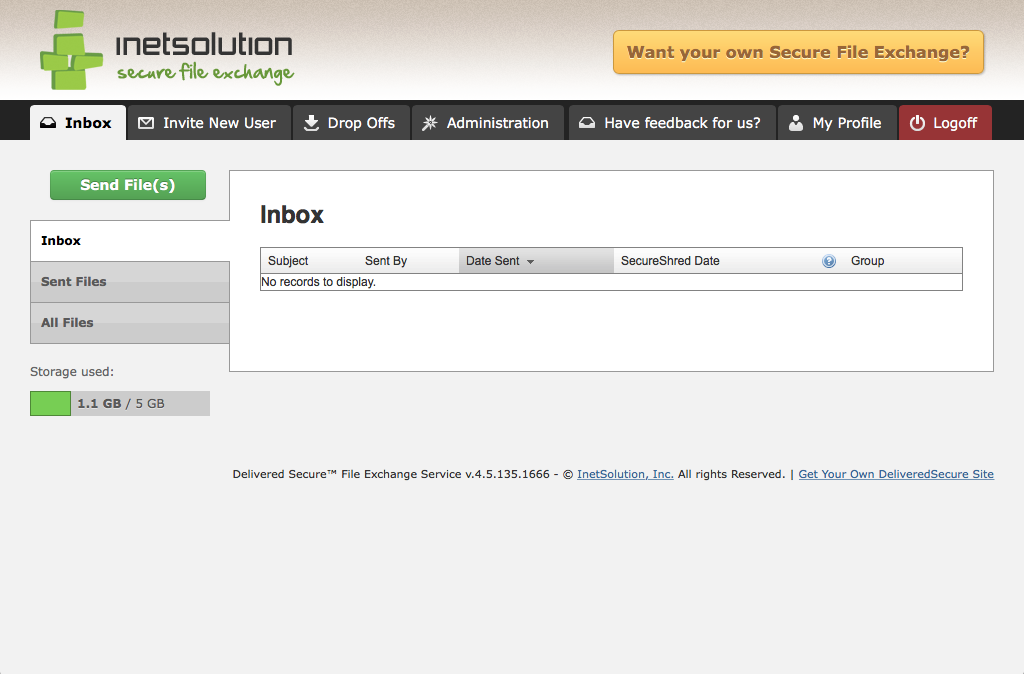
Task: Select the Inbox cloud icon
Action: pos(48,122)
